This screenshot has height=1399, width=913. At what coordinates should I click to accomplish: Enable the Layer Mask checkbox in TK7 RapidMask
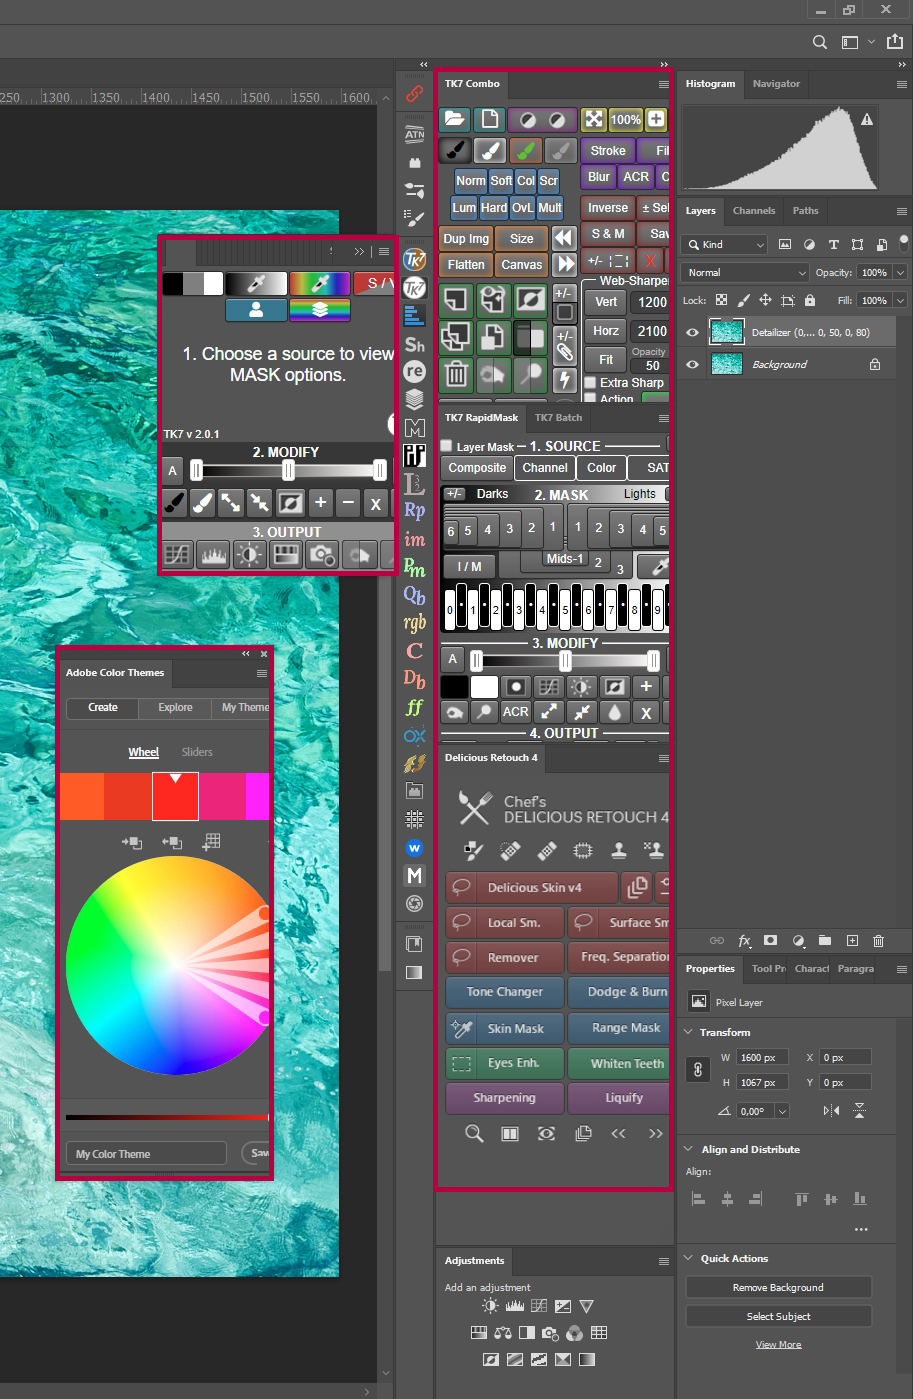[x=444, y=445]
